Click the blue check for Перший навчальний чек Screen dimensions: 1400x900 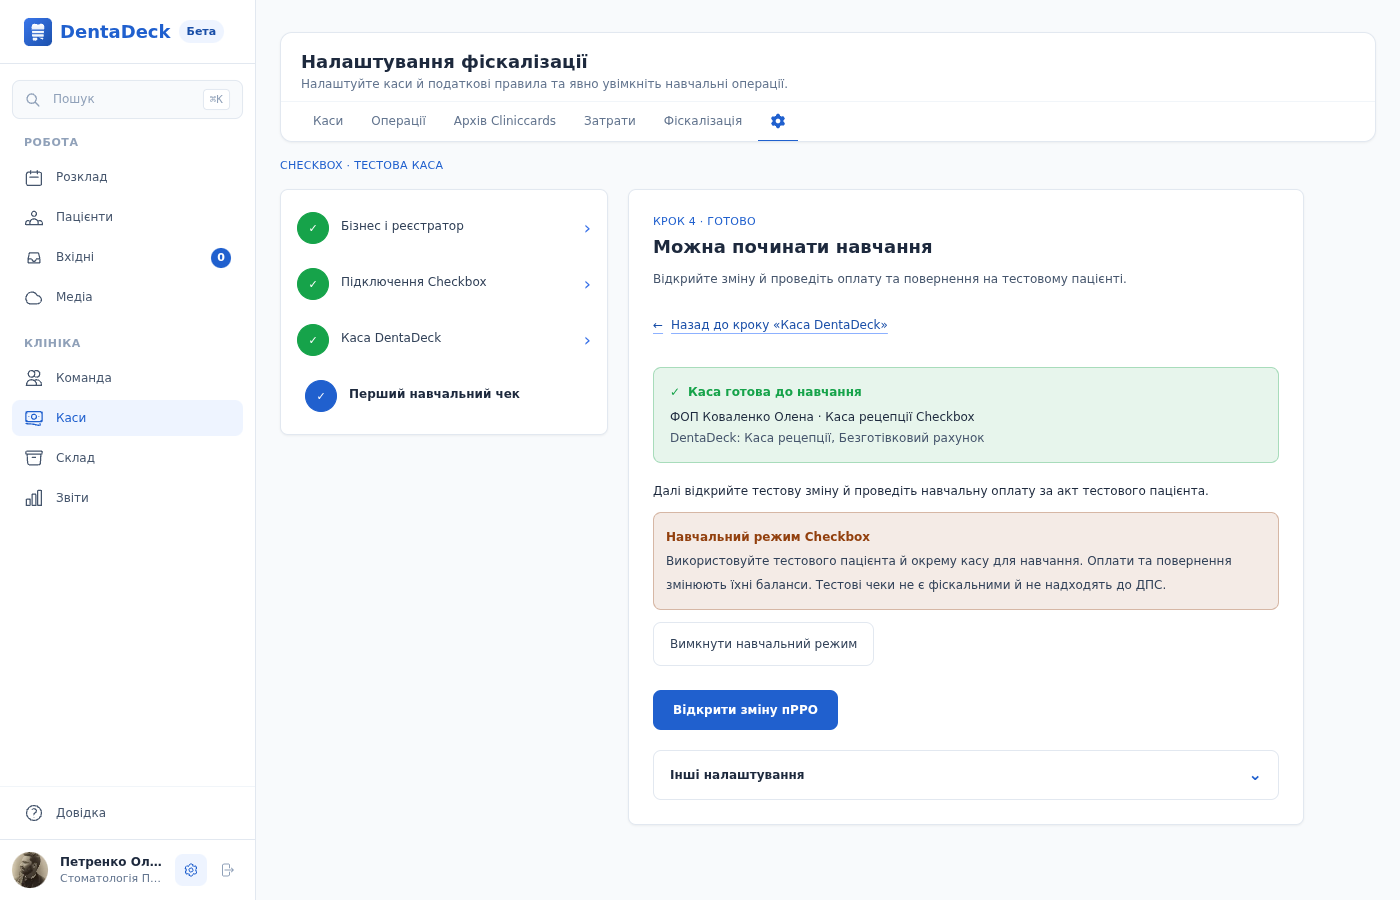pos(321,396)
